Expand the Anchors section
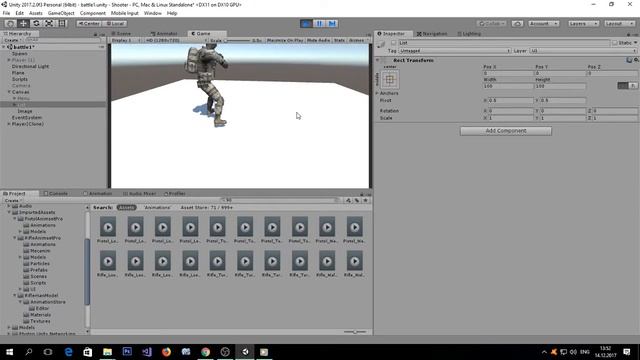 (377, 93)
